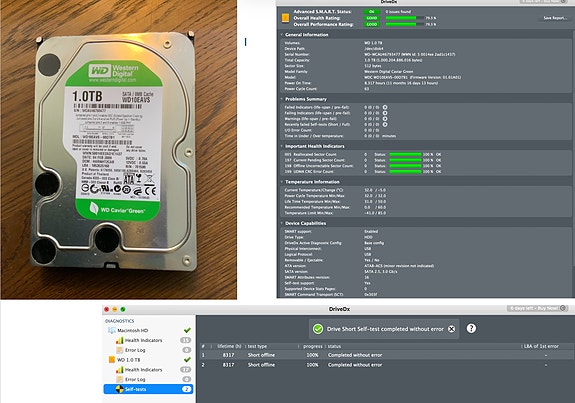Click green success check icon in self-test banner
This screenshot has height=403, width=575.
[318, 329]
